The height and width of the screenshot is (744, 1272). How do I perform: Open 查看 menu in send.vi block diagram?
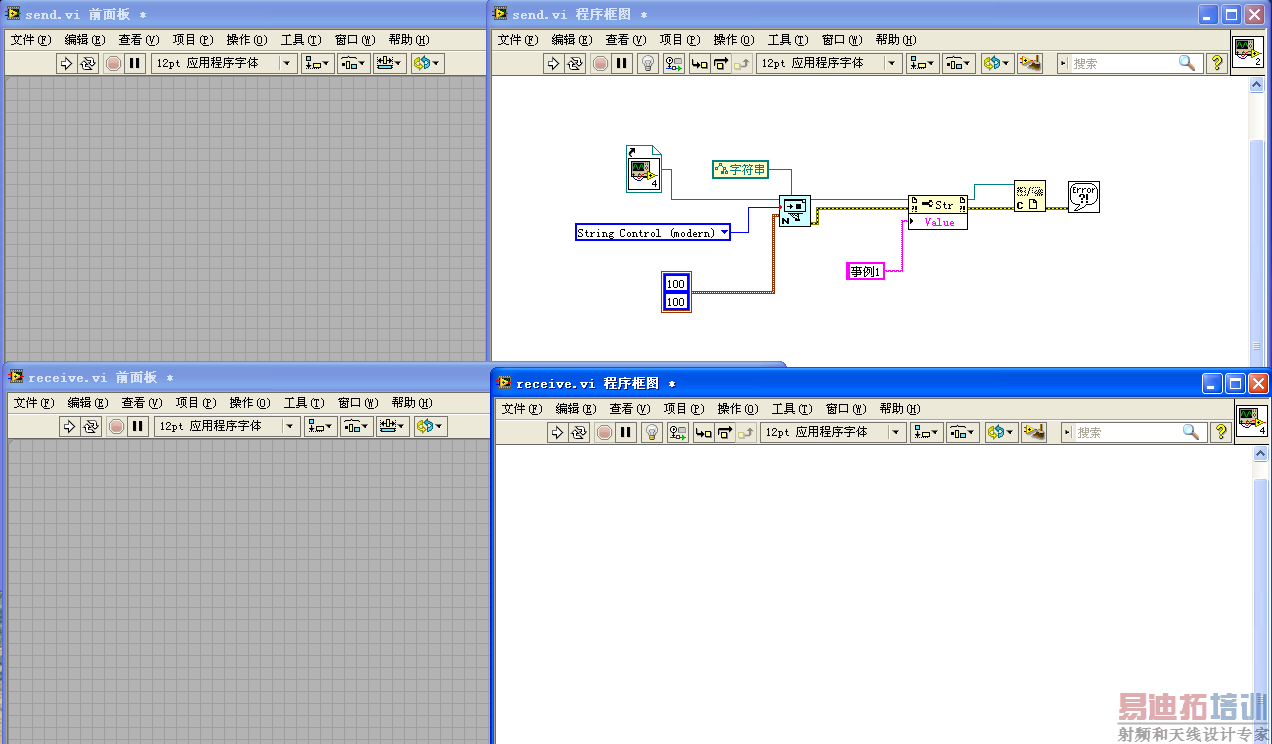pos(625,40)
